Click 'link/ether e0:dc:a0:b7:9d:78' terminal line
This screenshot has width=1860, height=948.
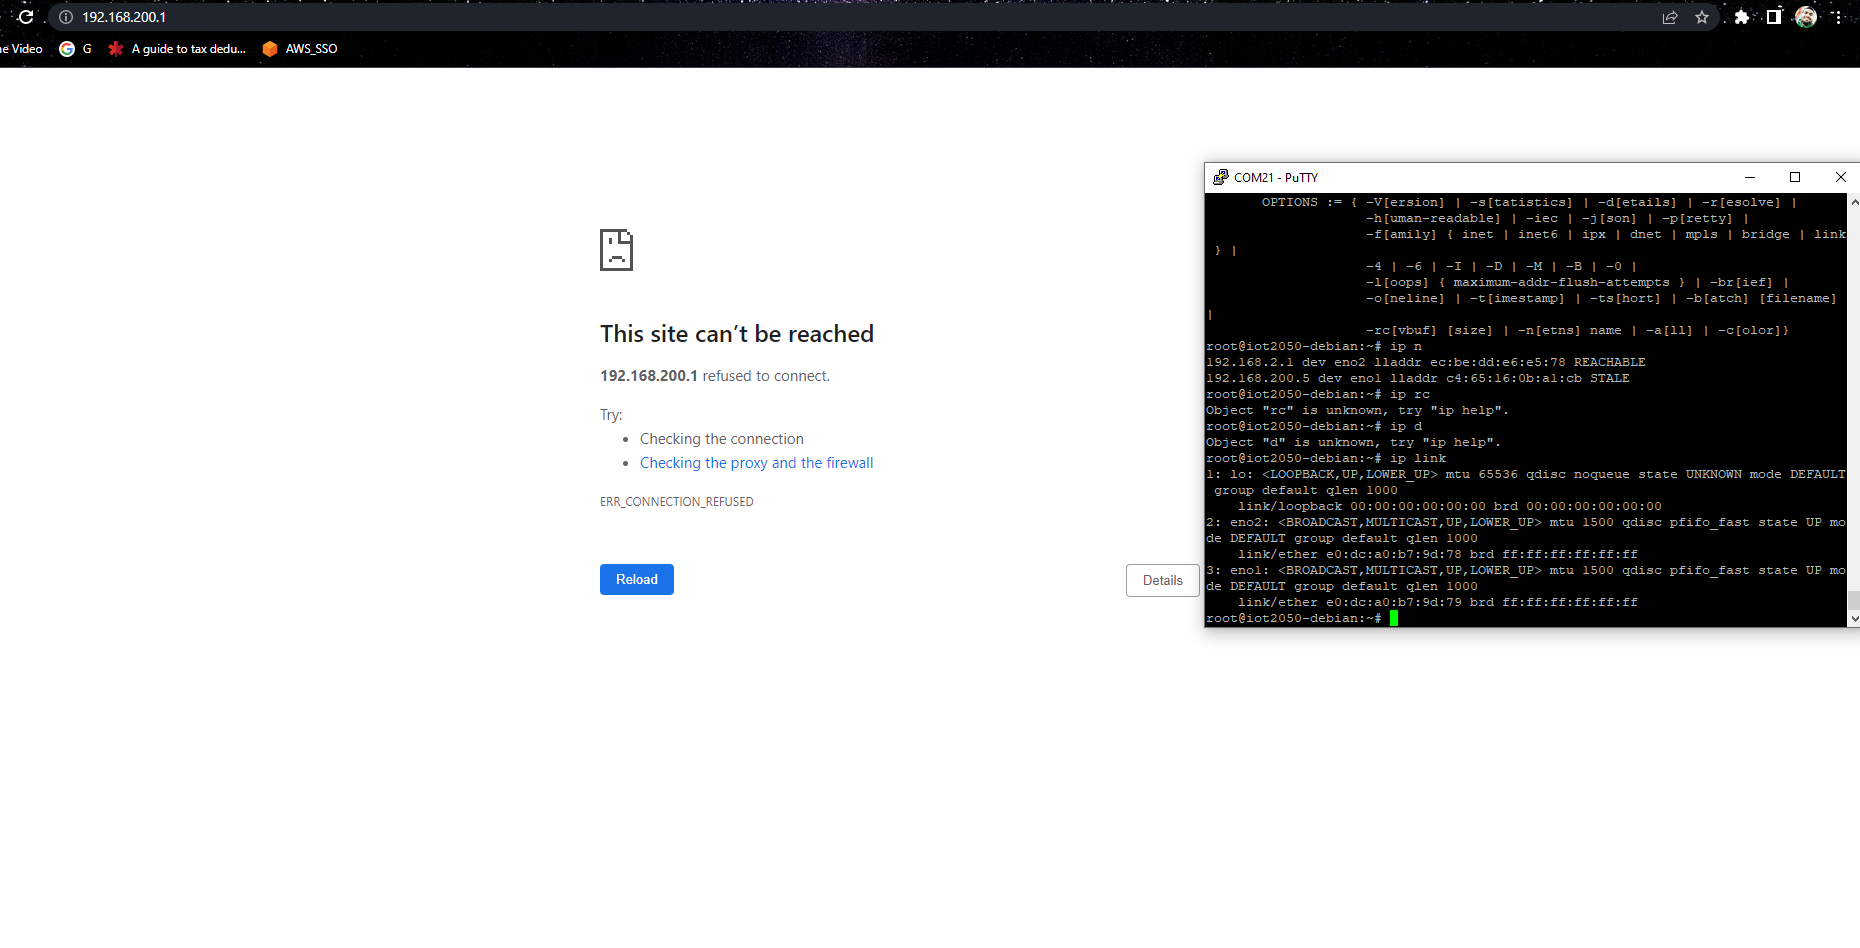point(1438,554)
